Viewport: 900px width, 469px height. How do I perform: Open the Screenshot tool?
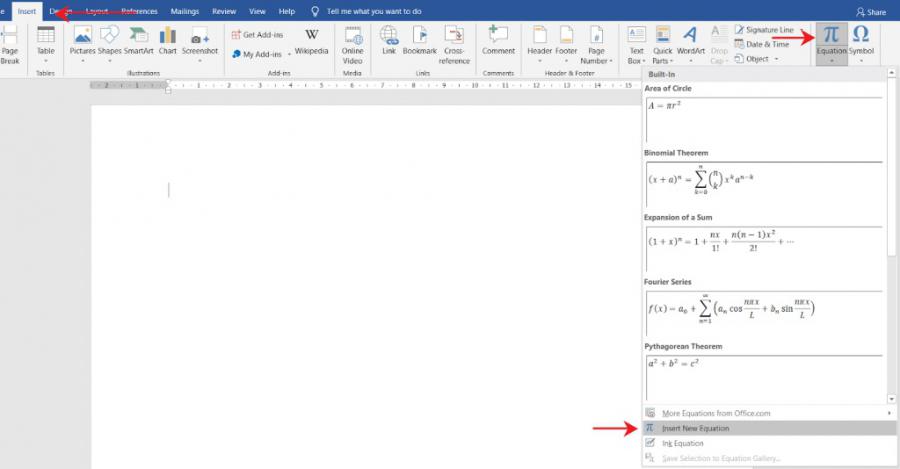[x=200, y=44]
